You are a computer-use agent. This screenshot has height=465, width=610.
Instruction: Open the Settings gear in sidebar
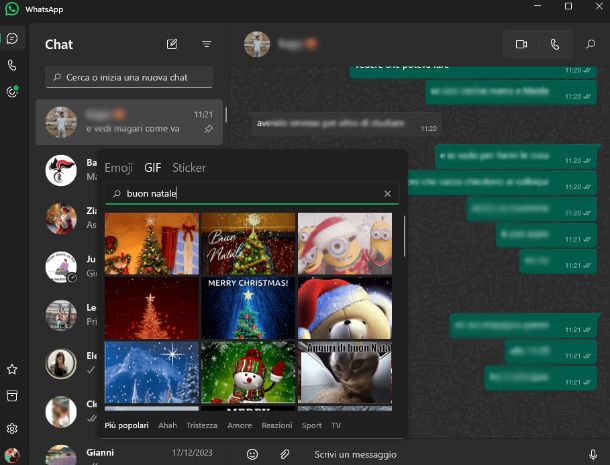[x=12, y=428]
